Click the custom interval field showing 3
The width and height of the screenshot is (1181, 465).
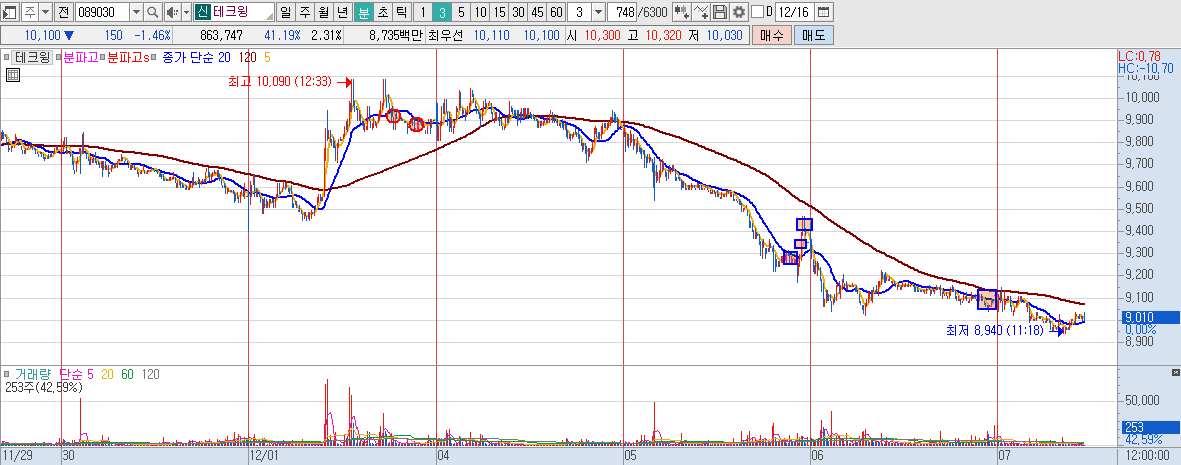point(579,12)
